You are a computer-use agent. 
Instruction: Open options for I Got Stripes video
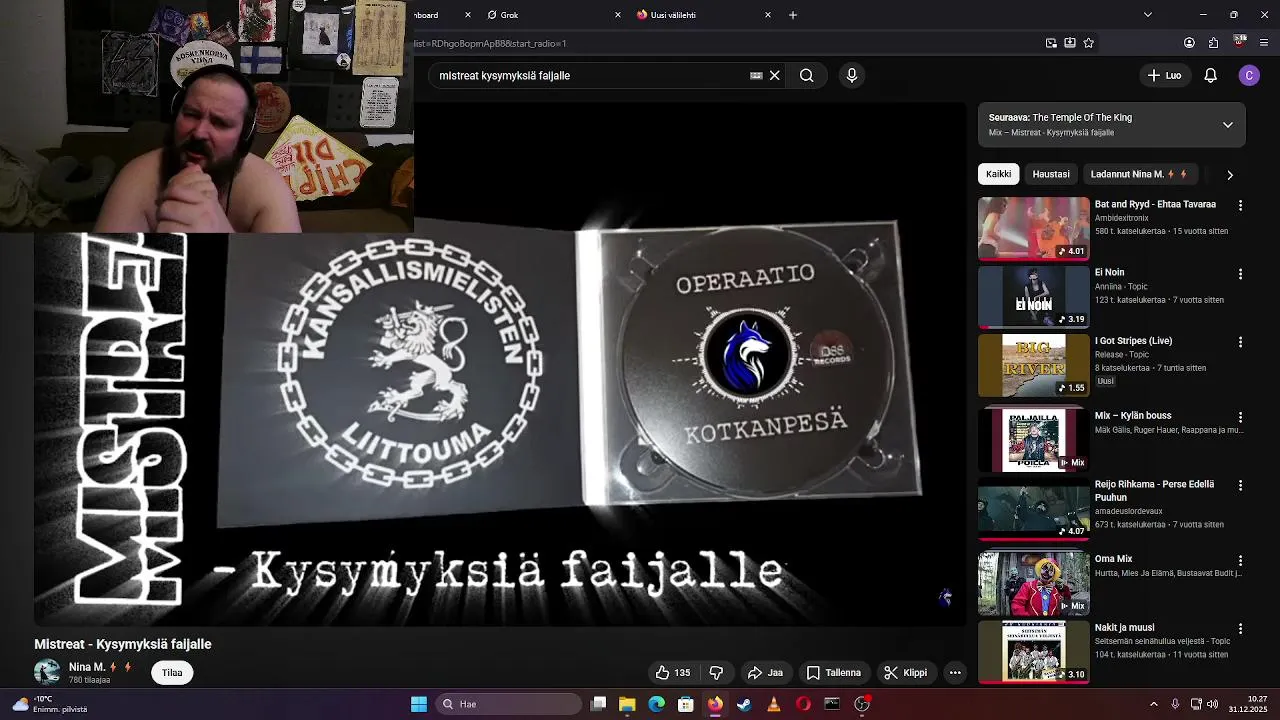pyautogui.click(x=1240, y=342)
